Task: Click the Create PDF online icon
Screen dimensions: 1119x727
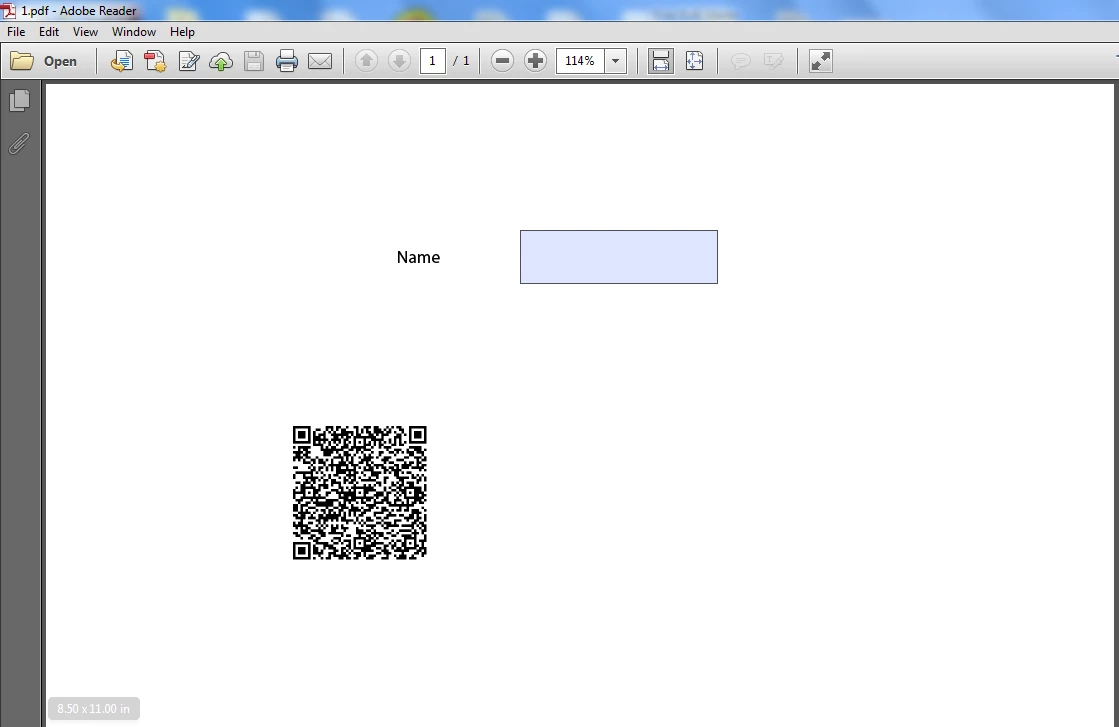Action: [x=155, y=61]
